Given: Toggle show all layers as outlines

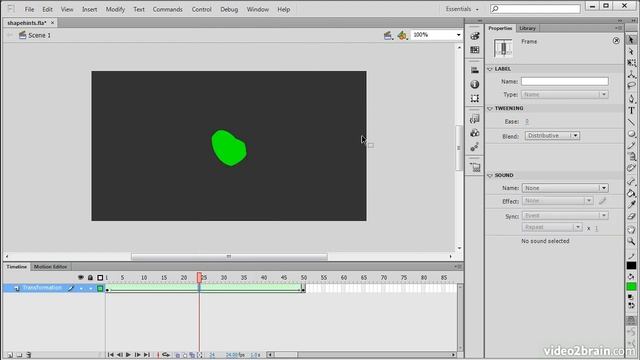Looking at the screenshot, I should coord(100,278).
